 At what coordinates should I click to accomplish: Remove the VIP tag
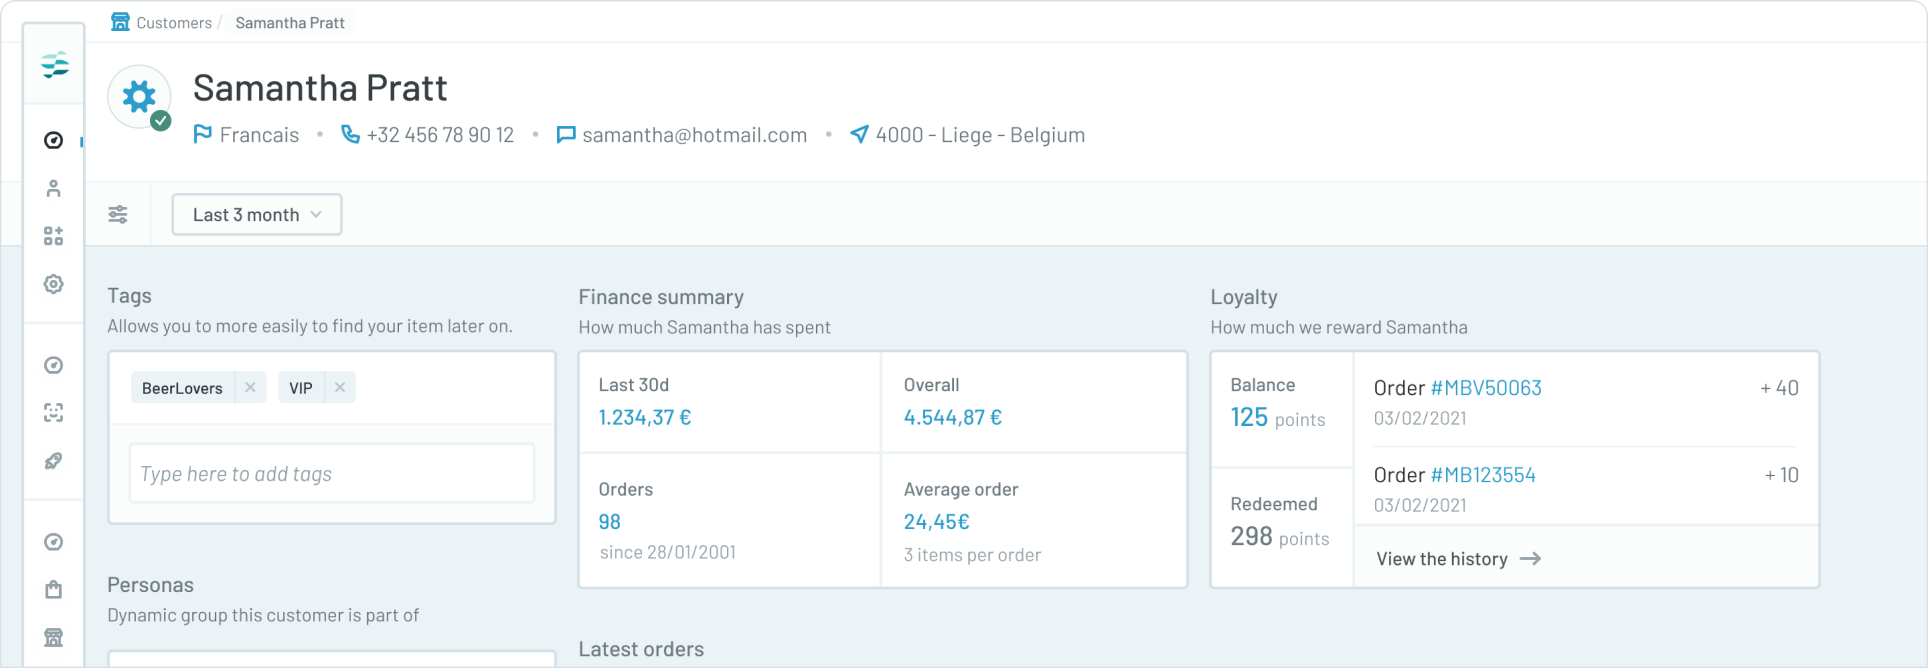[x=340, y=387]
